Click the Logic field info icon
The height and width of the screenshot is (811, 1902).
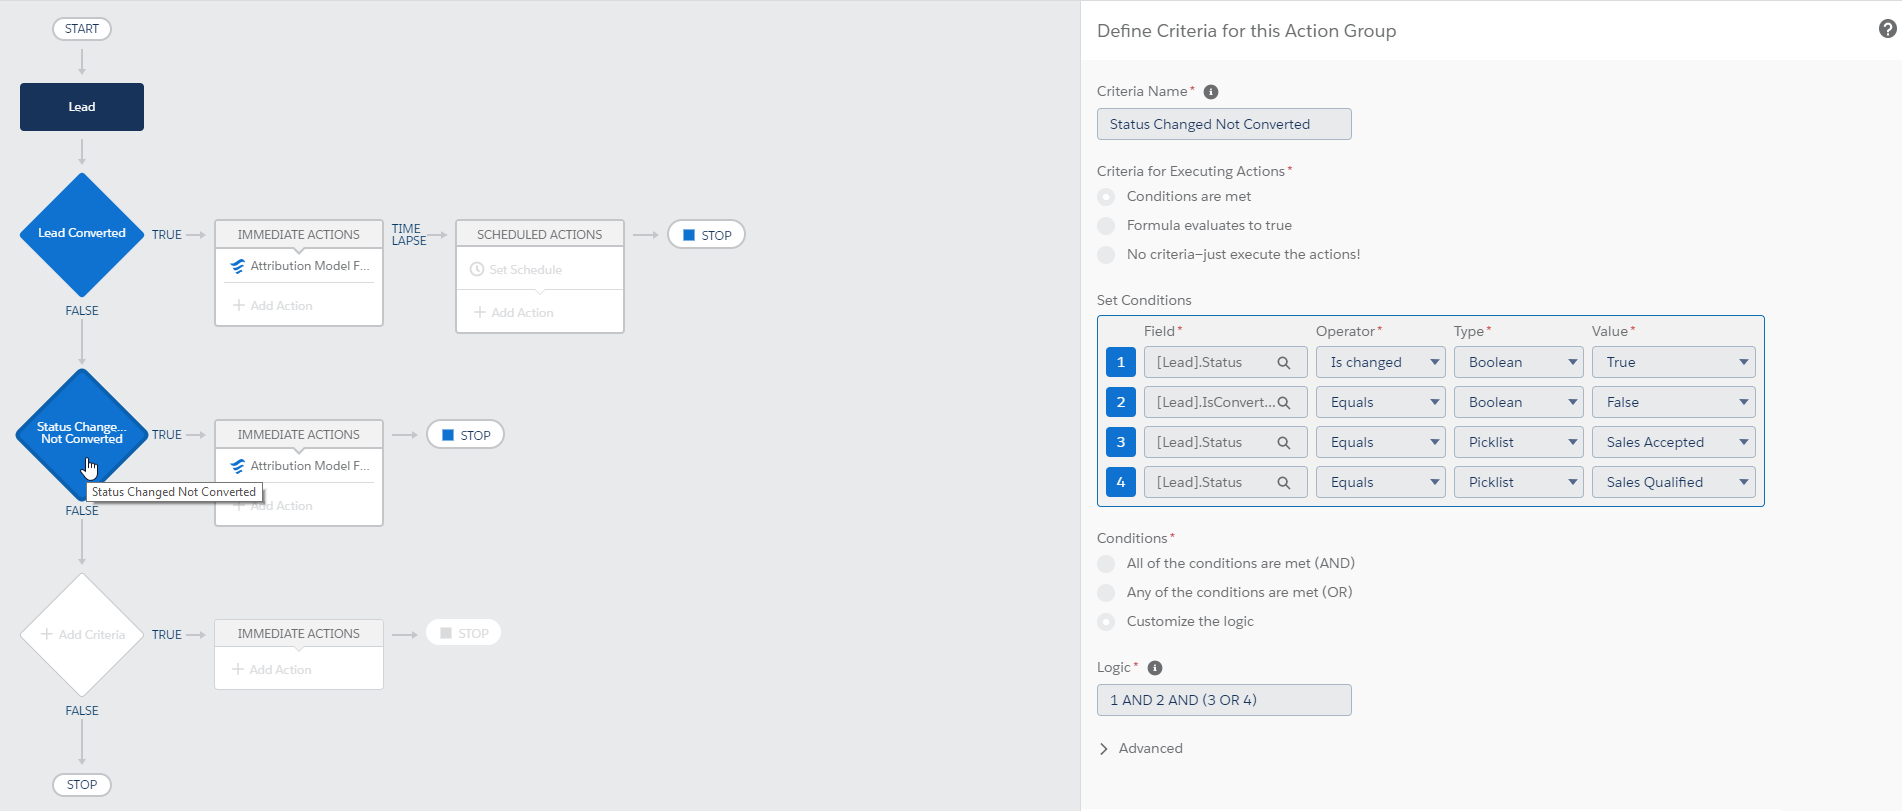click(x=1154, y=668)
